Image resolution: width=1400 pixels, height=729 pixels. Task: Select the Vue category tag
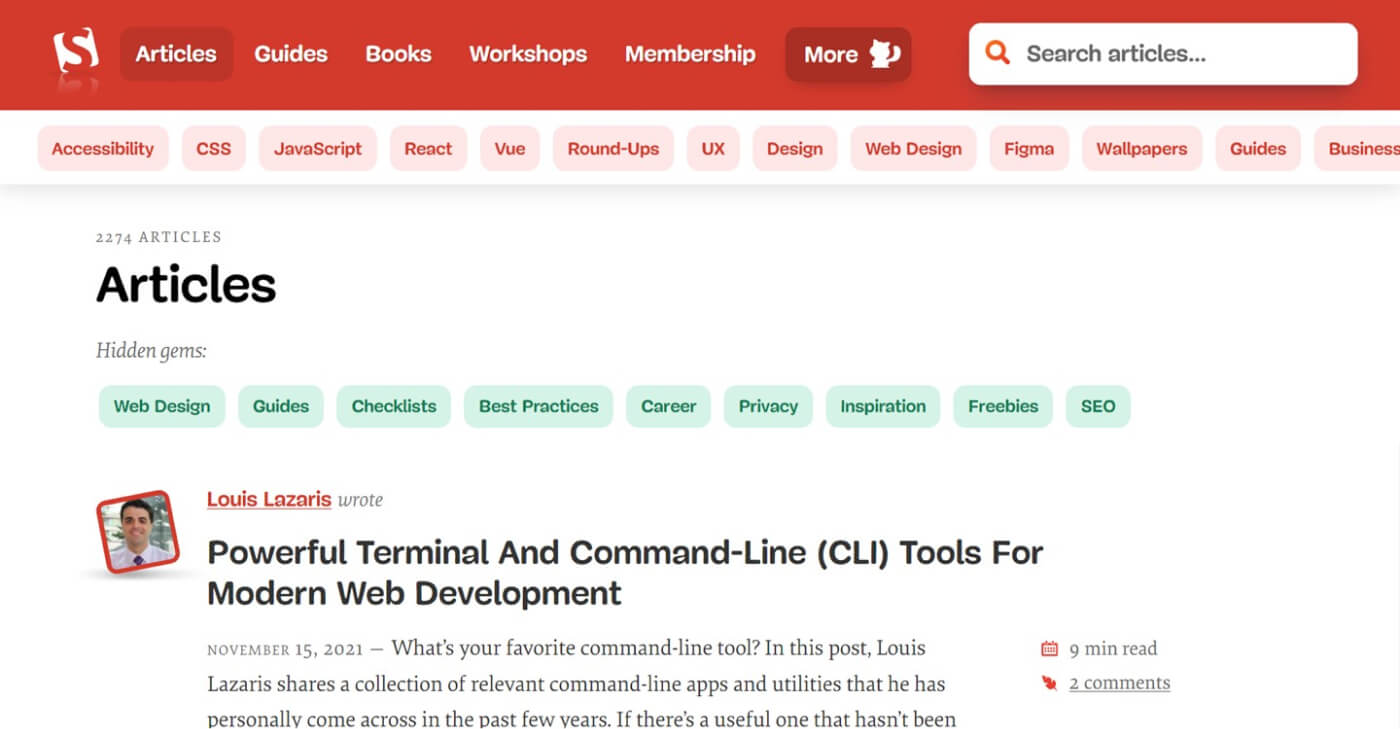pos(510,149)
